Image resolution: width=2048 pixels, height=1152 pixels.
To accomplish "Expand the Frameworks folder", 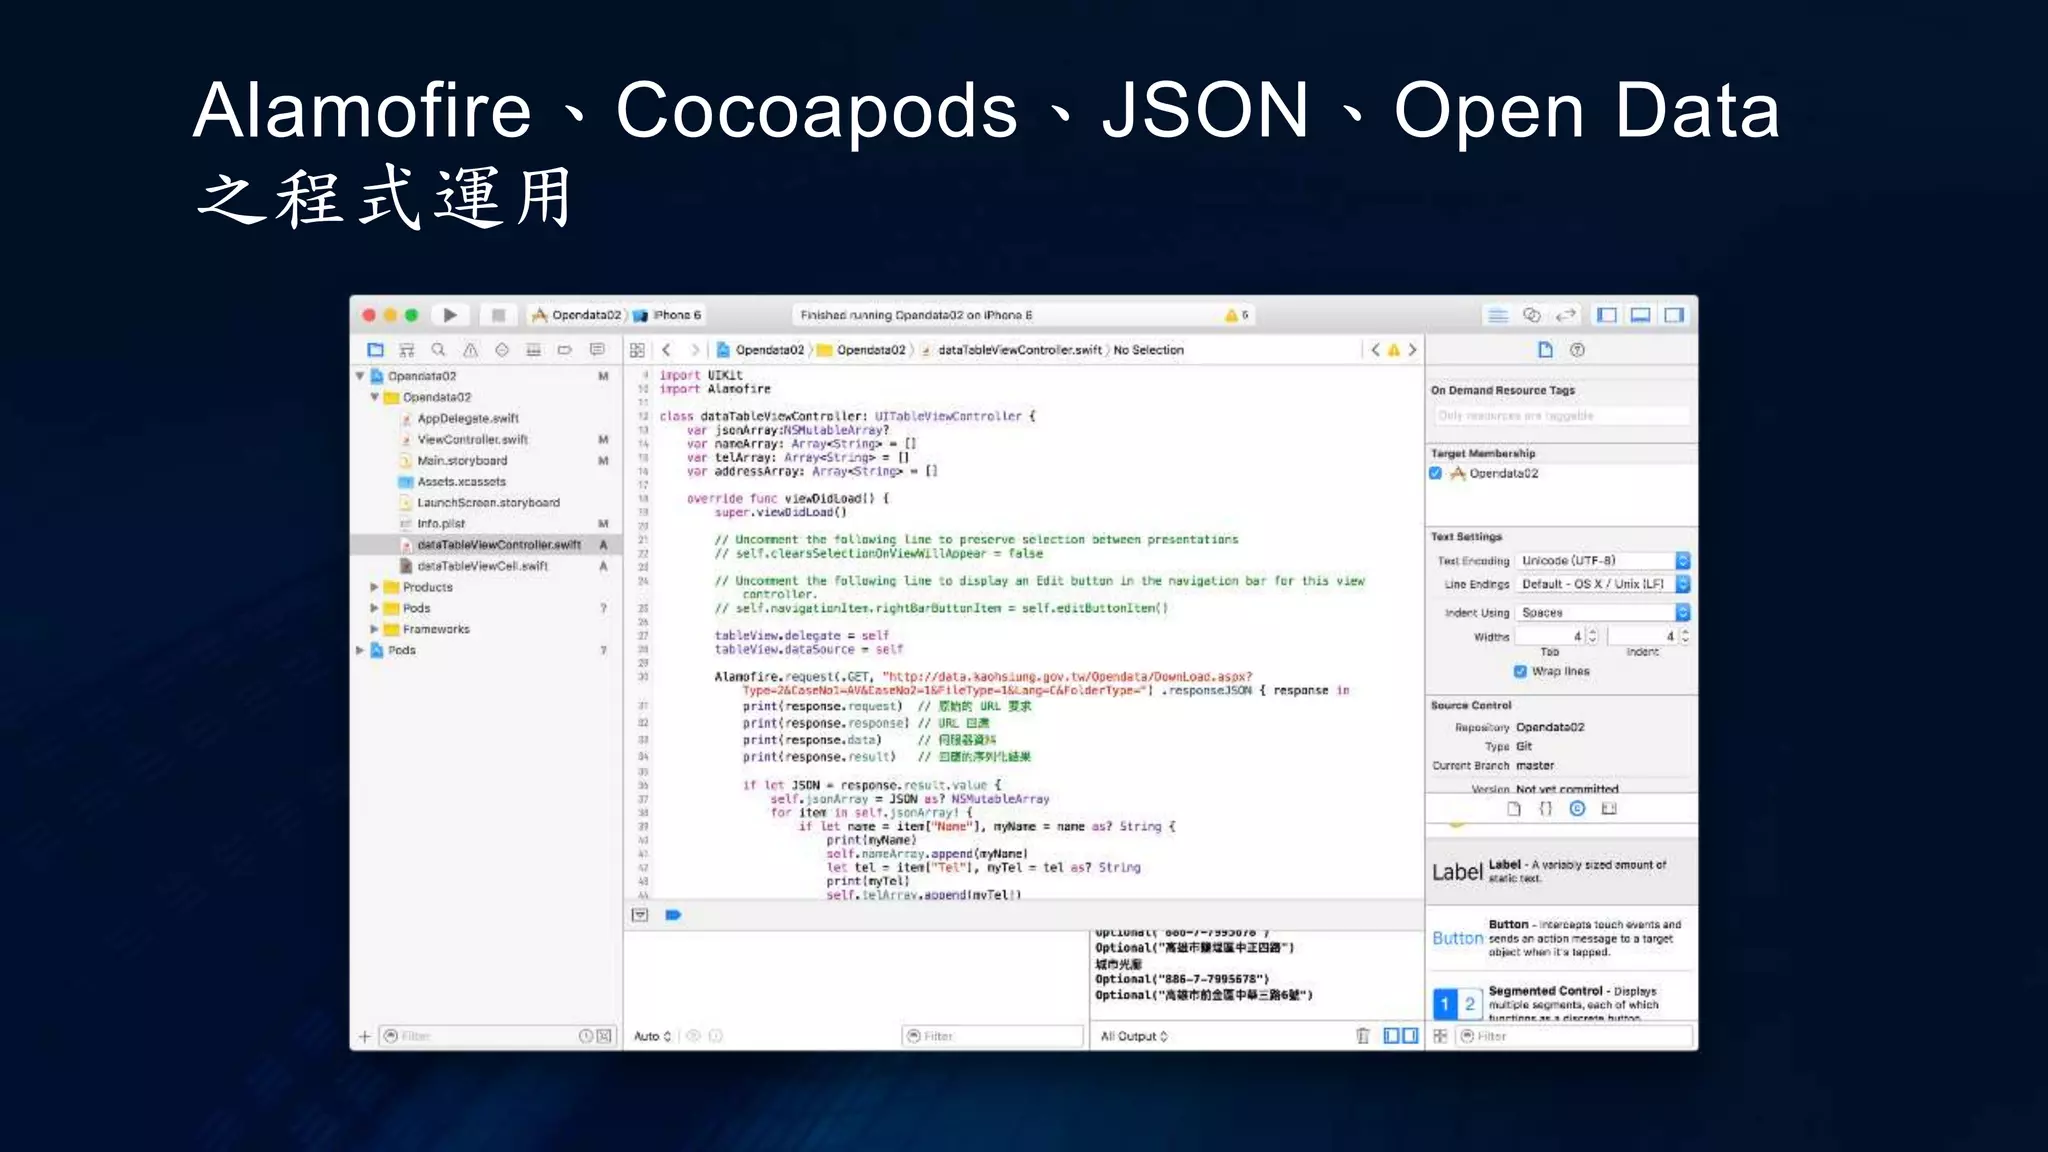I will (x=375, y=629).
